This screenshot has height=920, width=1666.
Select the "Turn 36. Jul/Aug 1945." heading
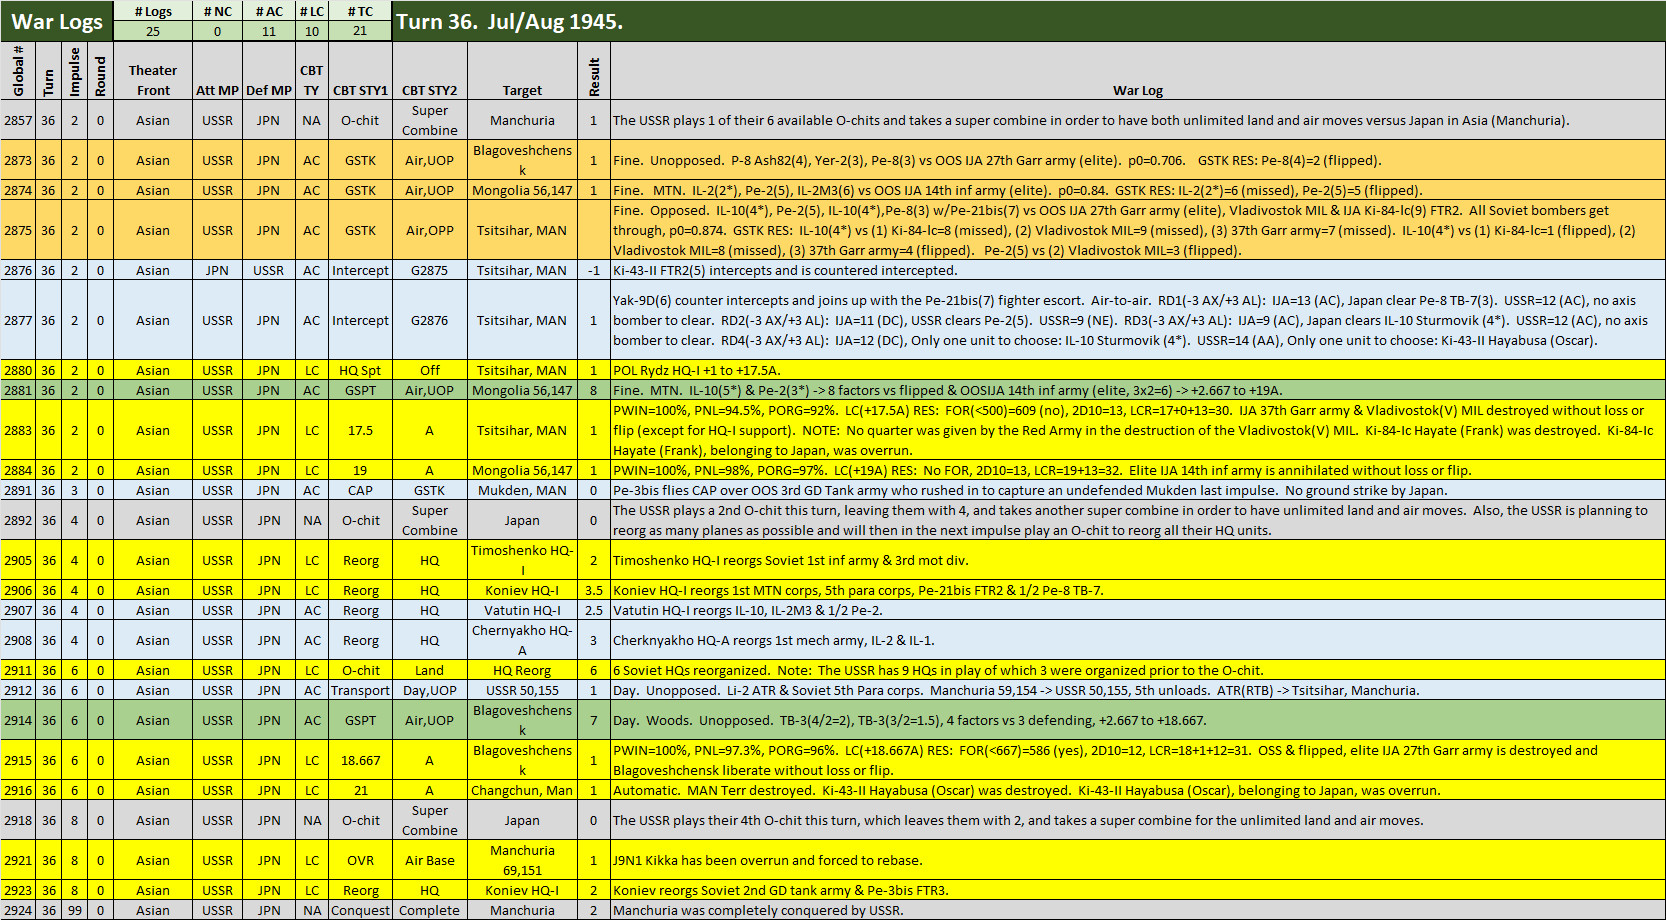coord(509,21)
